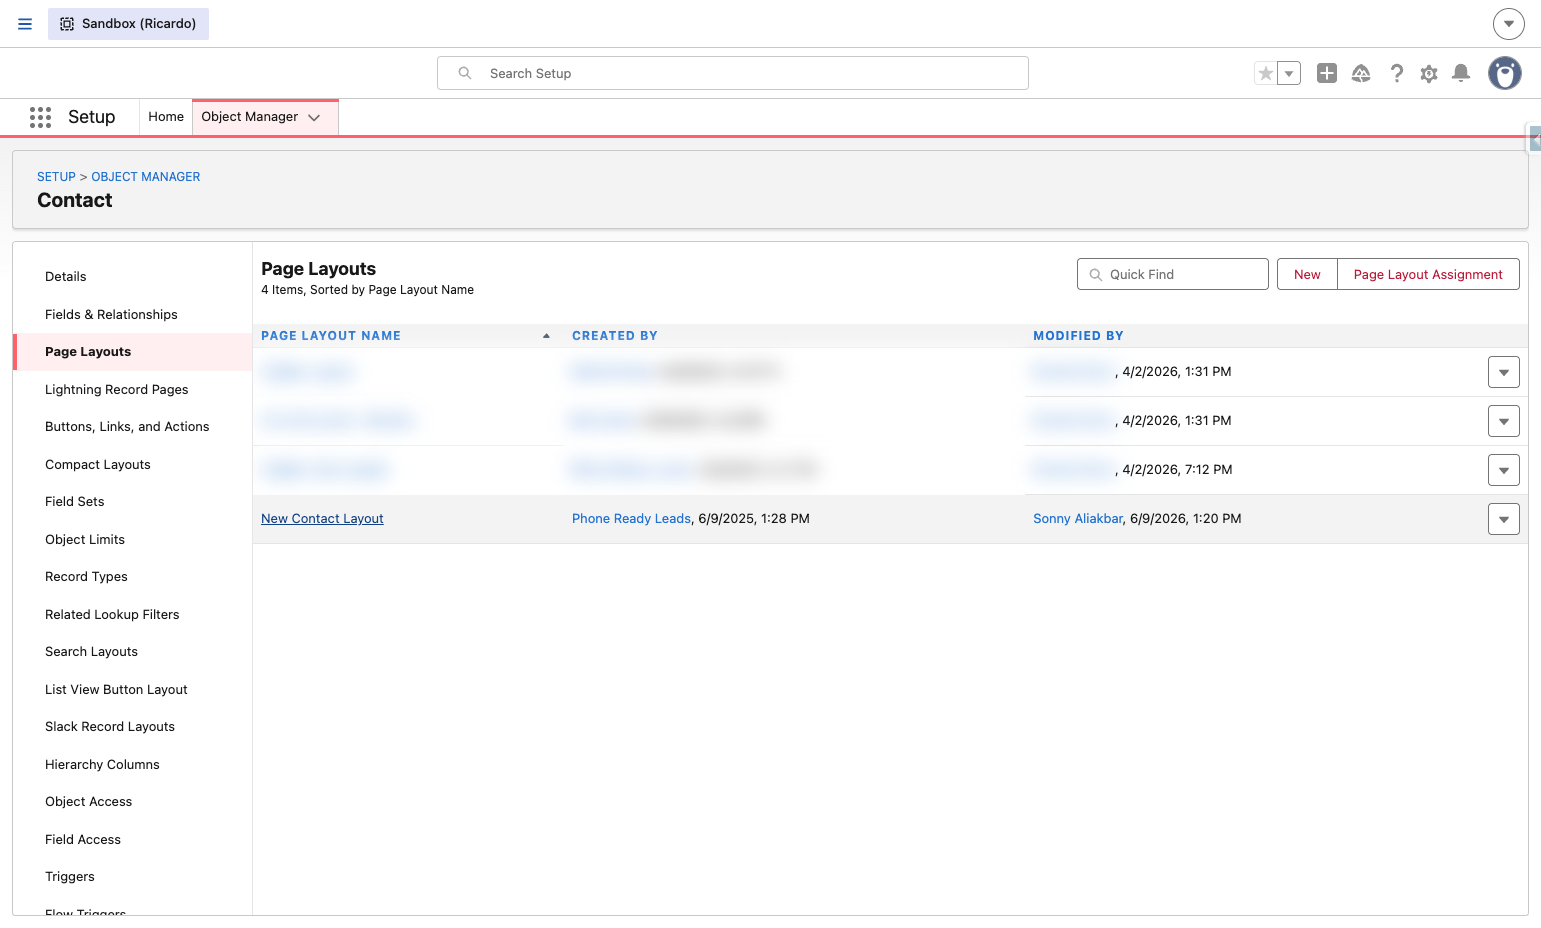Open row actions for layout modified 7:12 PM

click(x=1504, y=470)
